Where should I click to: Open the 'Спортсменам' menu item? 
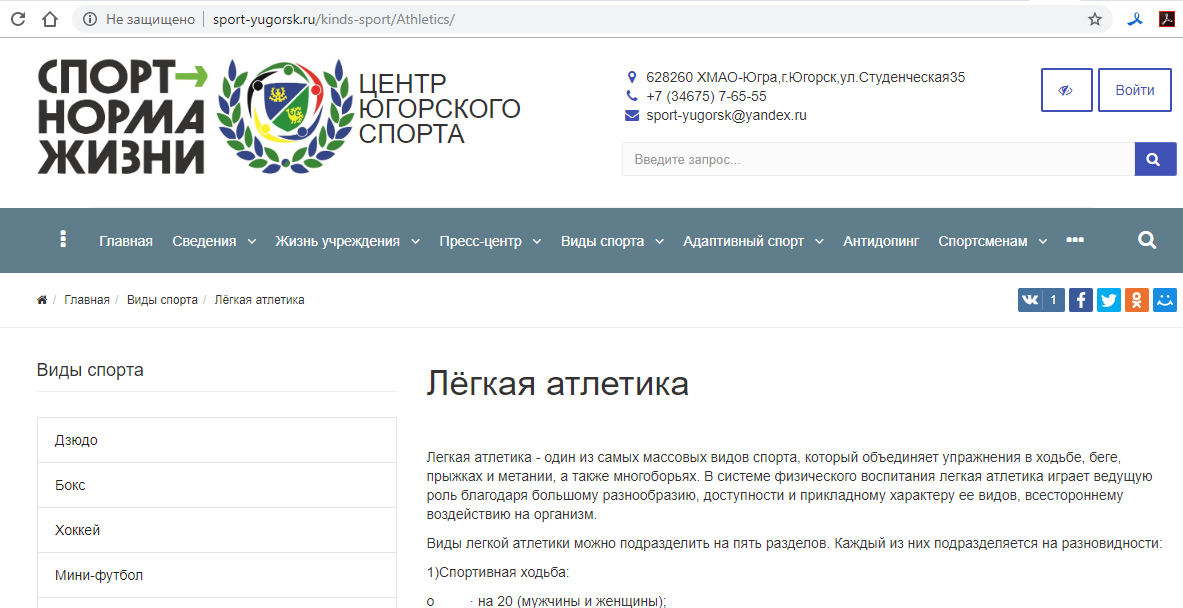[983, 241]
